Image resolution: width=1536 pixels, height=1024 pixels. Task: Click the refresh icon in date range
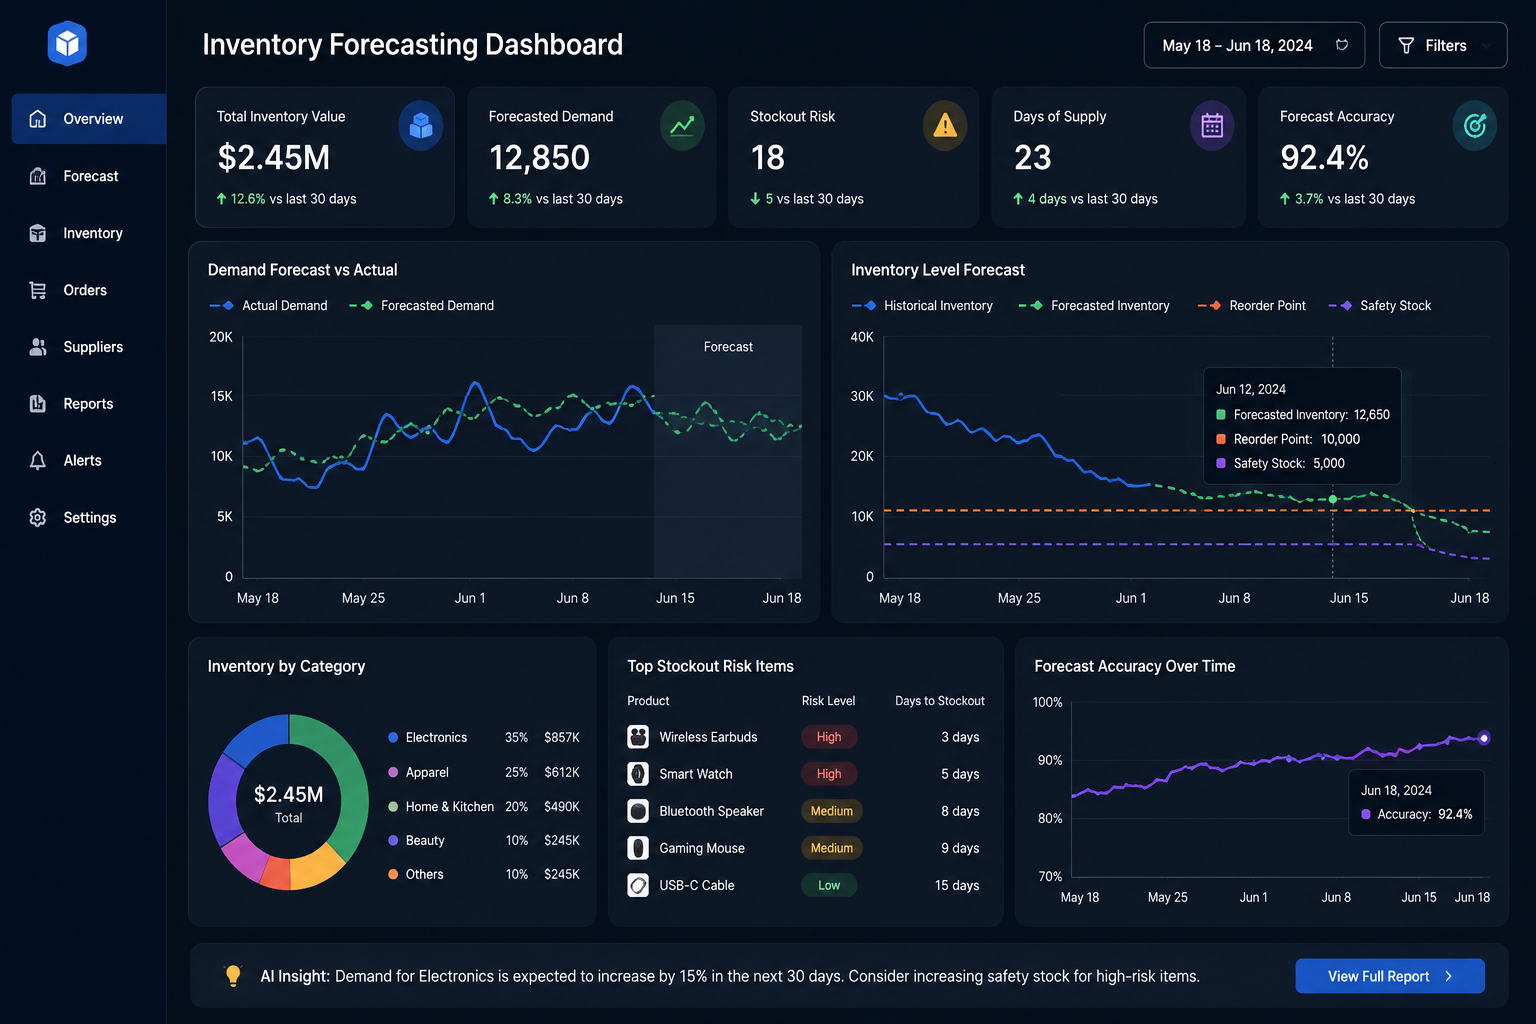1342,45
